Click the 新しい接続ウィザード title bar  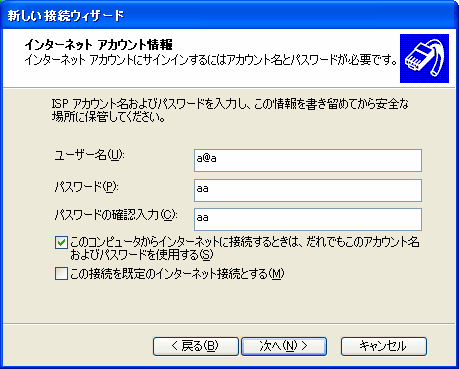click(229, 15)
